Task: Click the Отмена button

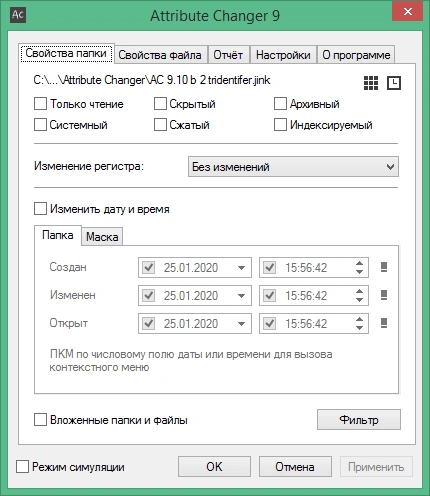Action: click(295, 467)
